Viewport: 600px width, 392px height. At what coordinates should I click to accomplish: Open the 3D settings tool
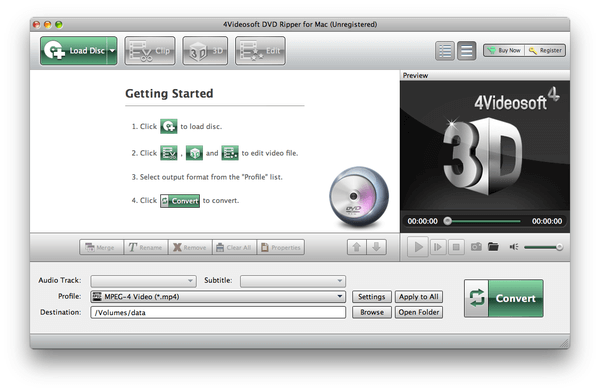pyautogui.click(x=205, y=51)
